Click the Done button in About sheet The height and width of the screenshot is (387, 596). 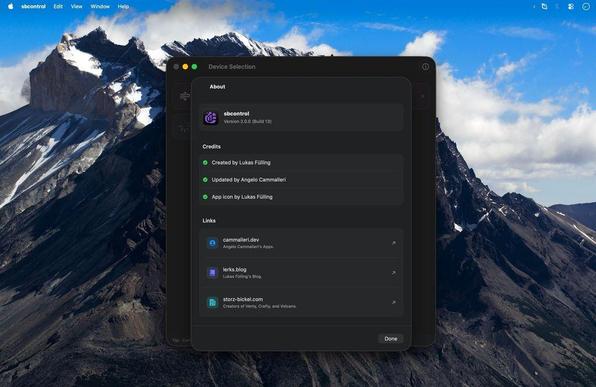(x=391, y=339)
